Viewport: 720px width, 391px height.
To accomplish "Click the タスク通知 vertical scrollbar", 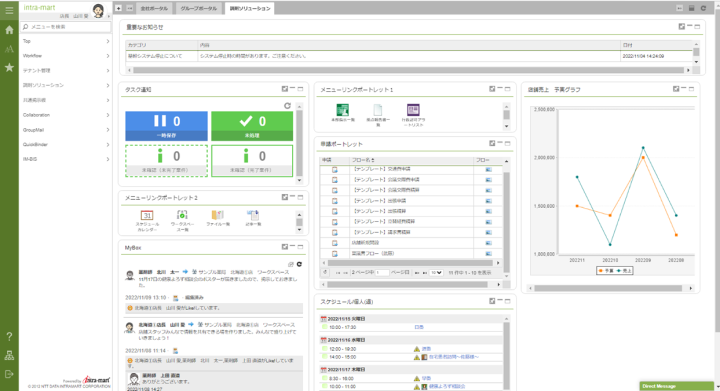I will point(299,143).
